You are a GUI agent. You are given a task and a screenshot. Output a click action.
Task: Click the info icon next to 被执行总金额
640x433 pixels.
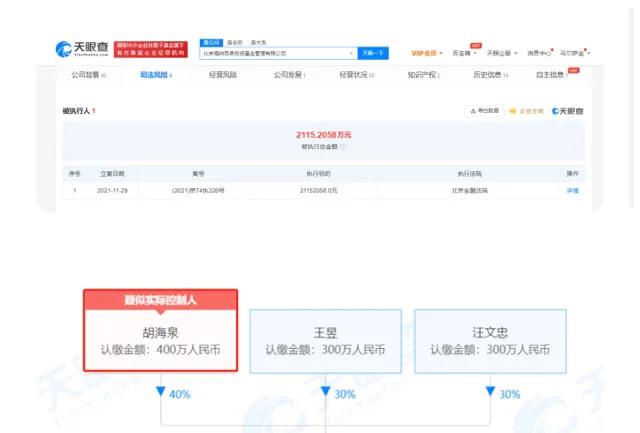343,147
